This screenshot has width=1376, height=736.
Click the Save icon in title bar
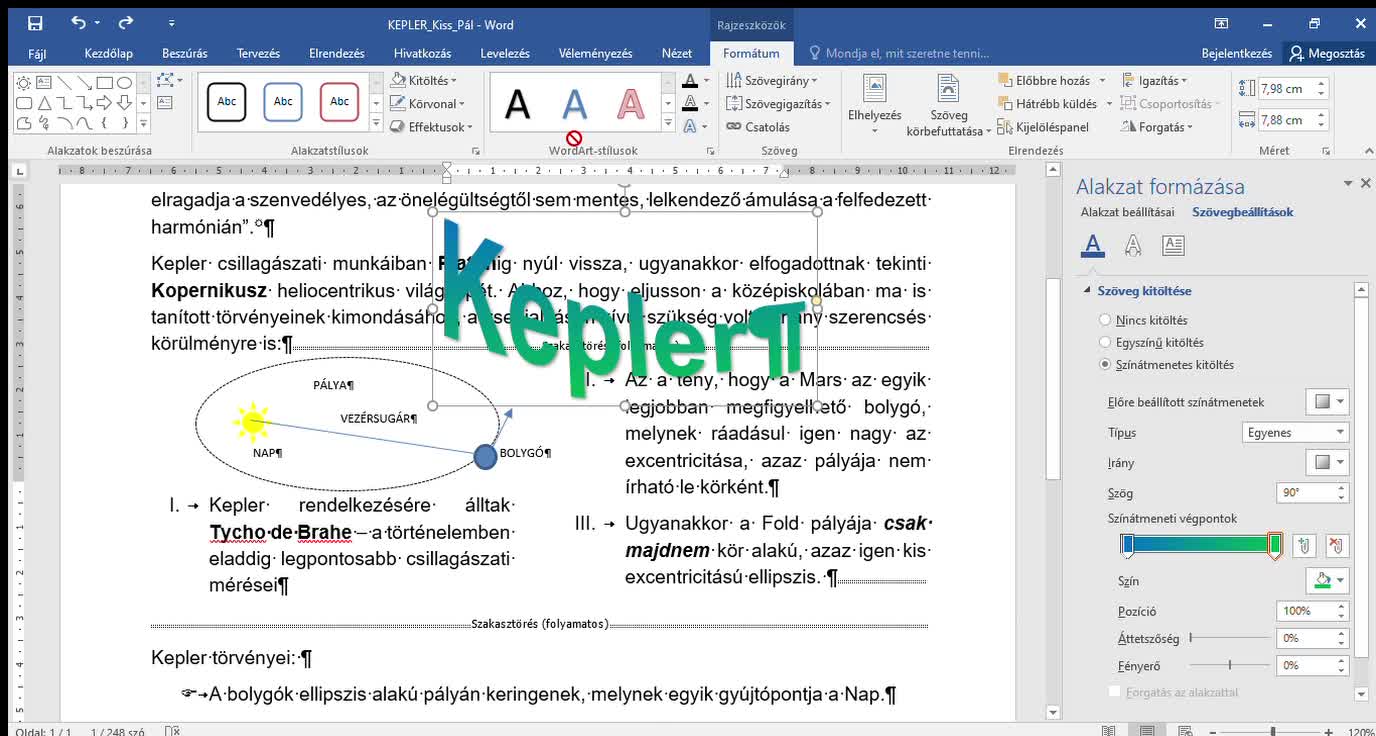pyautogui.click(x=35, y=23)
